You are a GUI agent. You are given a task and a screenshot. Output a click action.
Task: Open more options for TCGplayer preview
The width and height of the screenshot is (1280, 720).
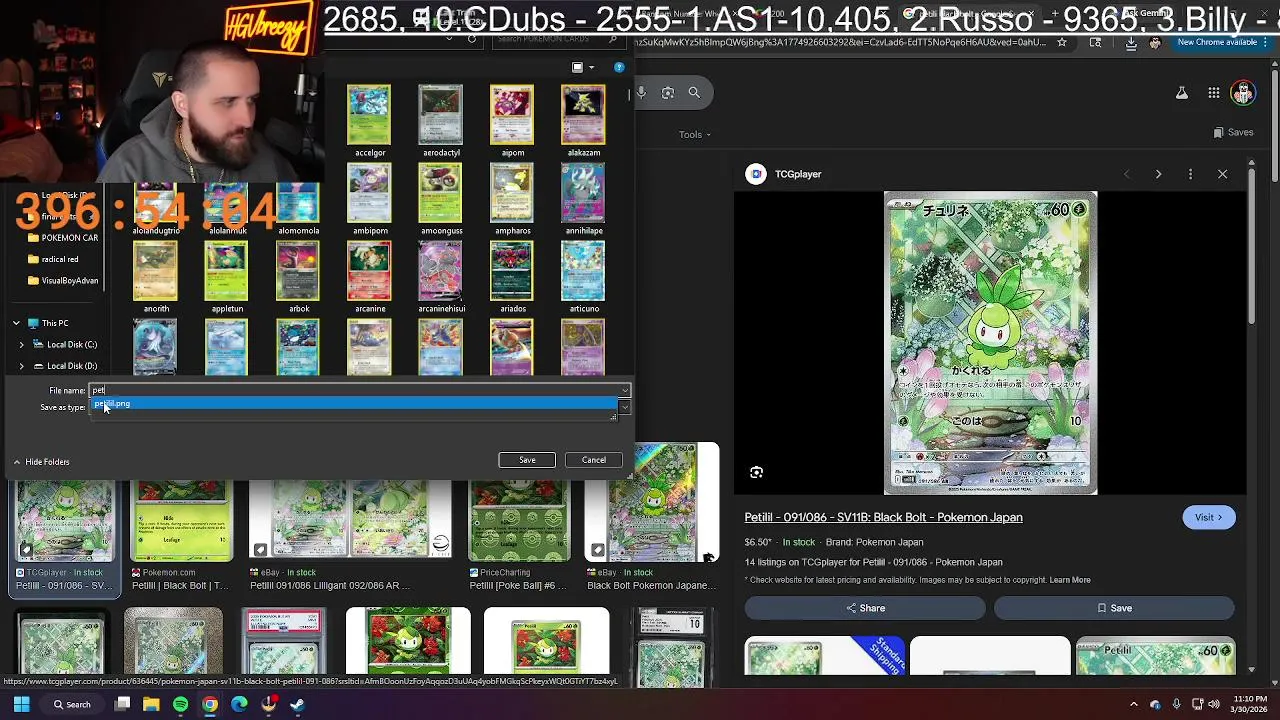1190,174
